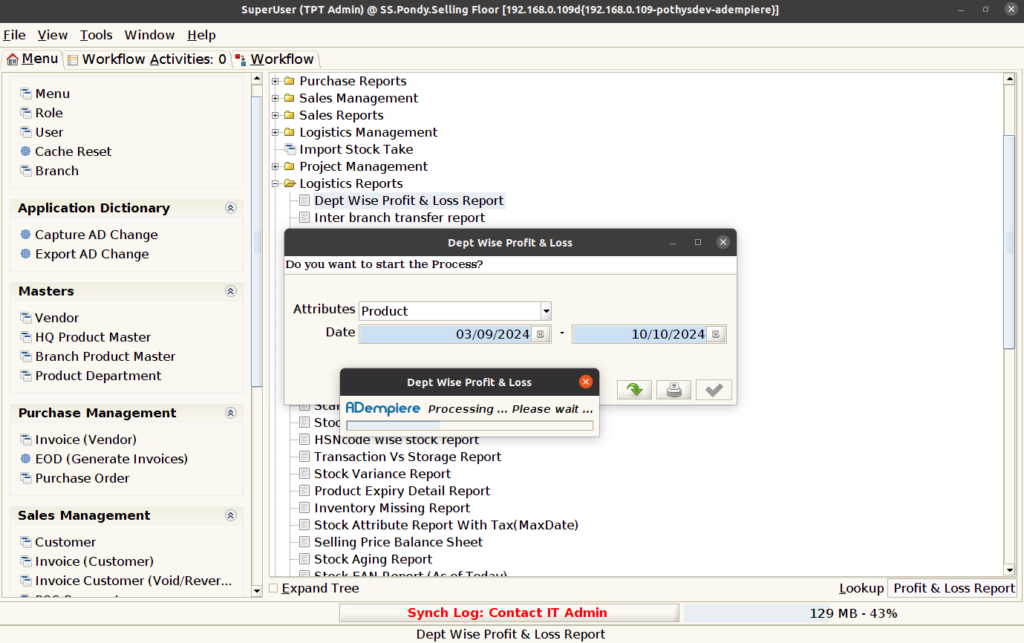This screenshot has height=643, width=1024.
Task: Click the Cache Reset gear icon
Action: click(25, 151)
